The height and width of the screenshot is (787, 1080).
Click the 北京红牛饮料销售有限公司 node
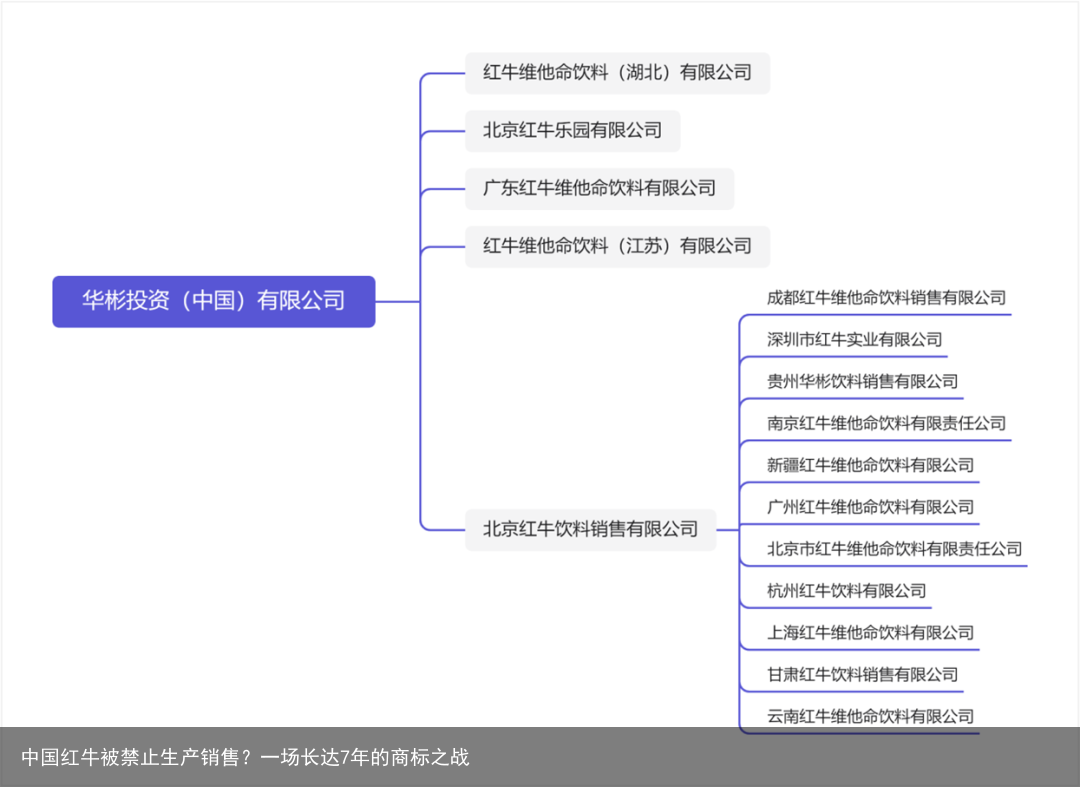pyautogui.click(x=590, y=529)
